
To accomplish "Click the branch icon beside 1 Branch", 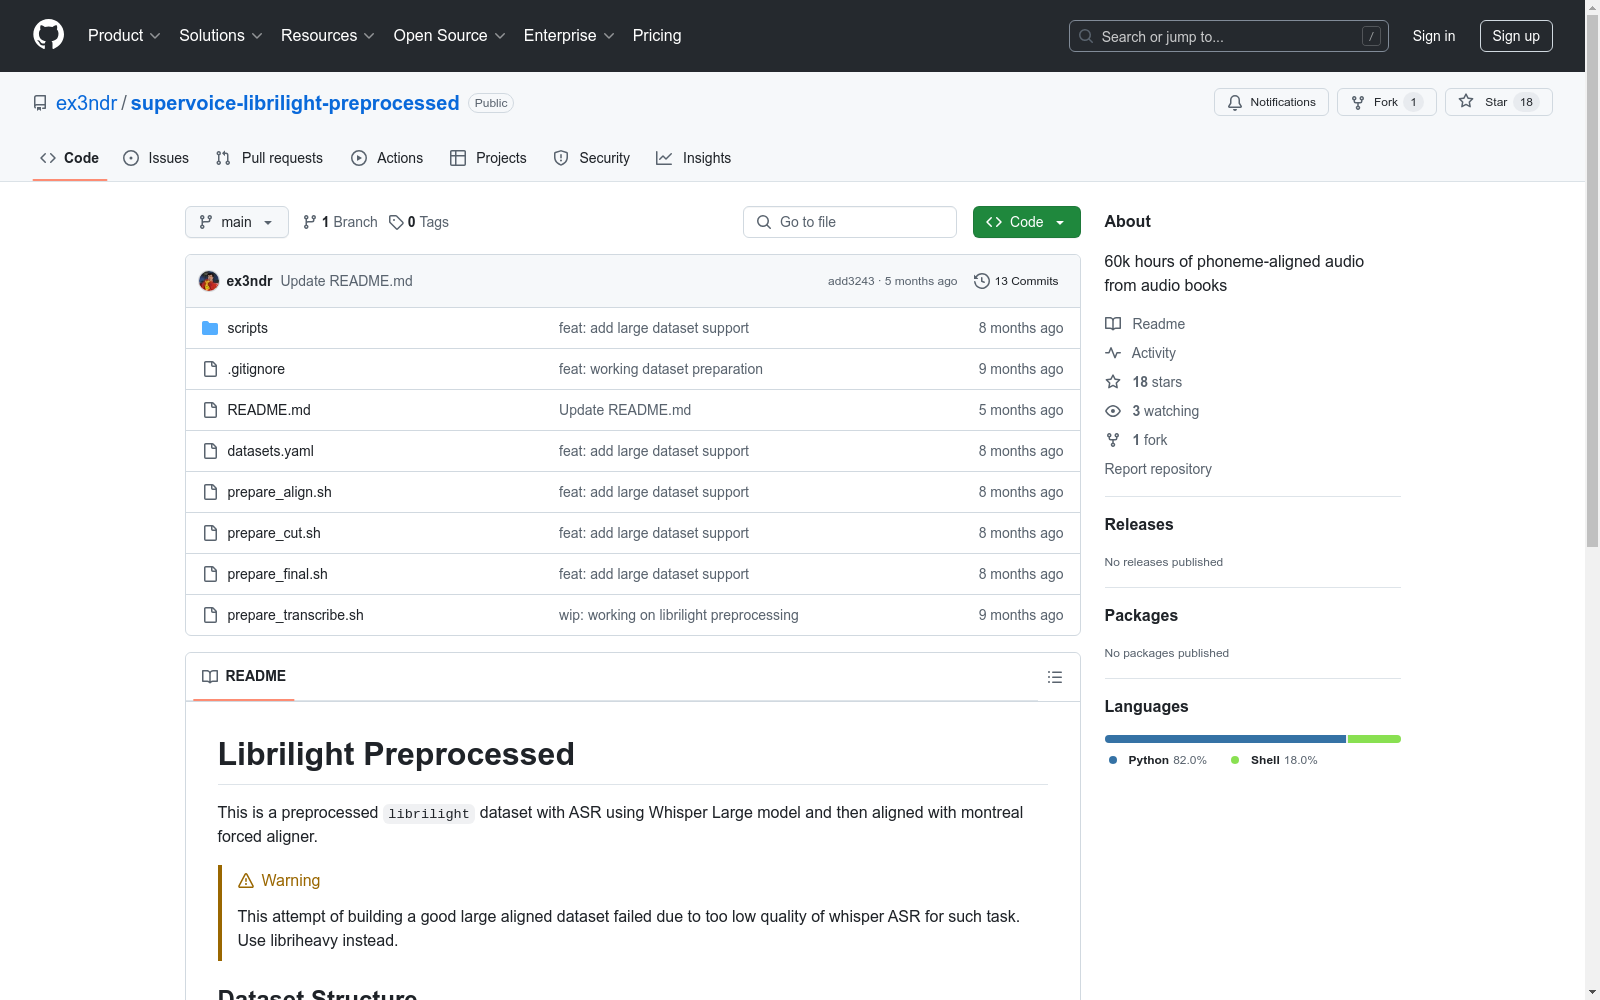I will [310, 222].
